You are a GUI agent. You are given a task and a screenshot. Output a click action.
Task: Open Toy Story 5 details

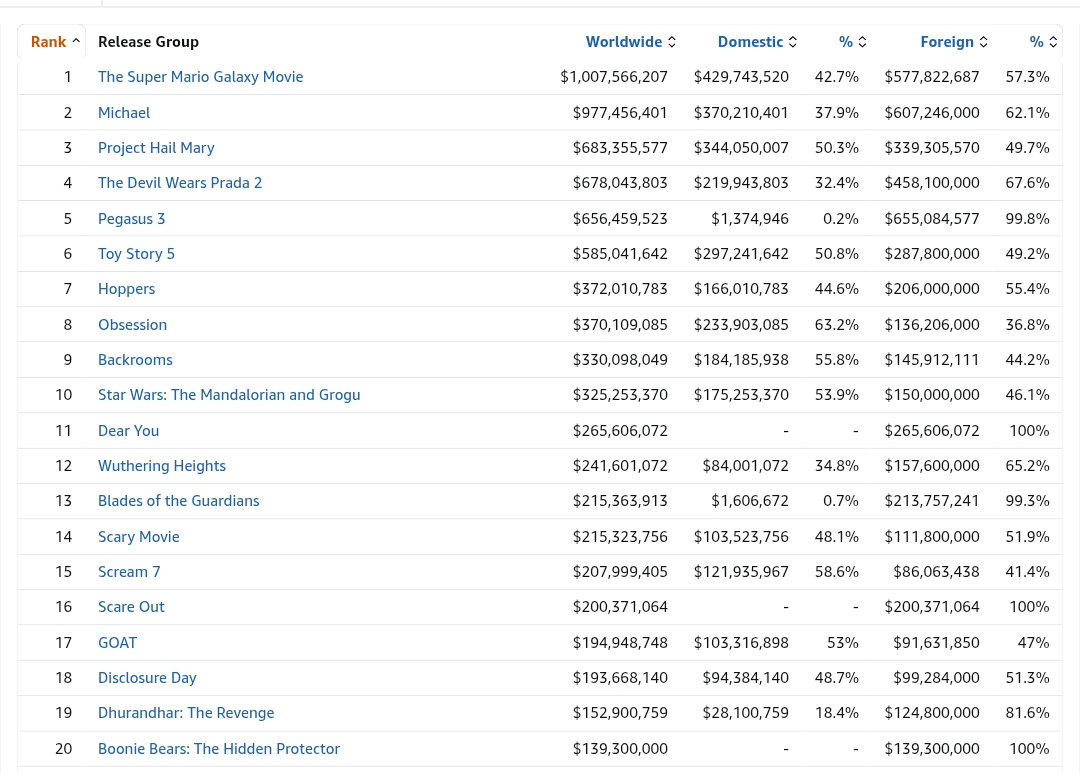136,254
